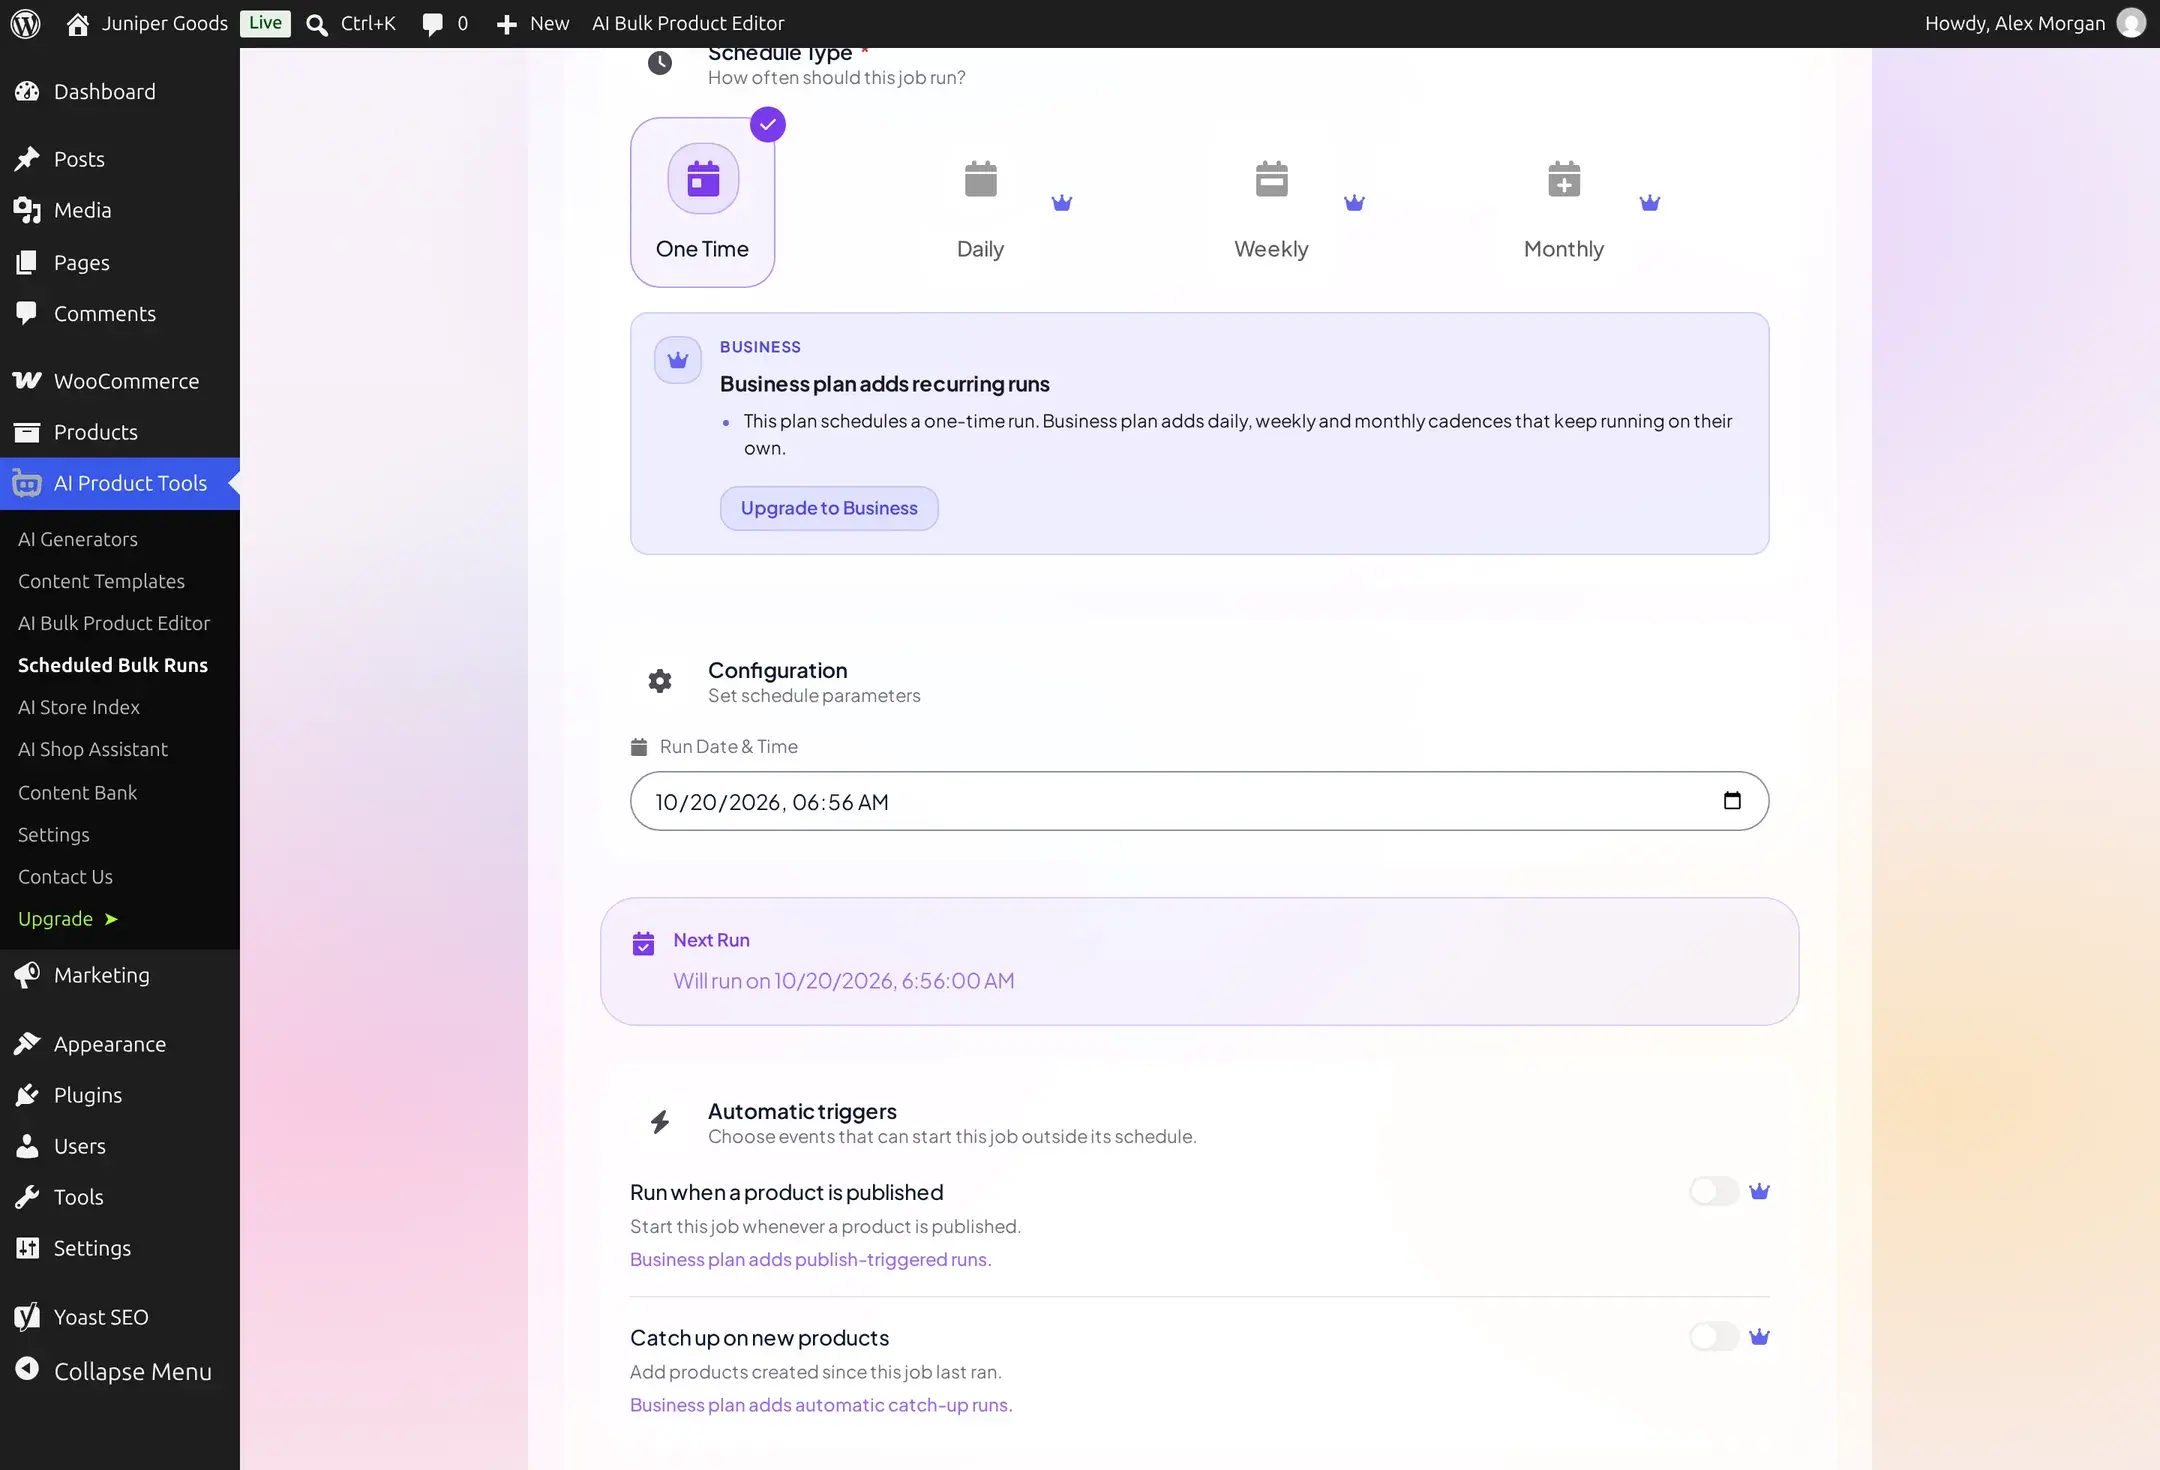Click the New plus icon
This screenshot has width=2160, height=1470.
[x=507, y=24]
